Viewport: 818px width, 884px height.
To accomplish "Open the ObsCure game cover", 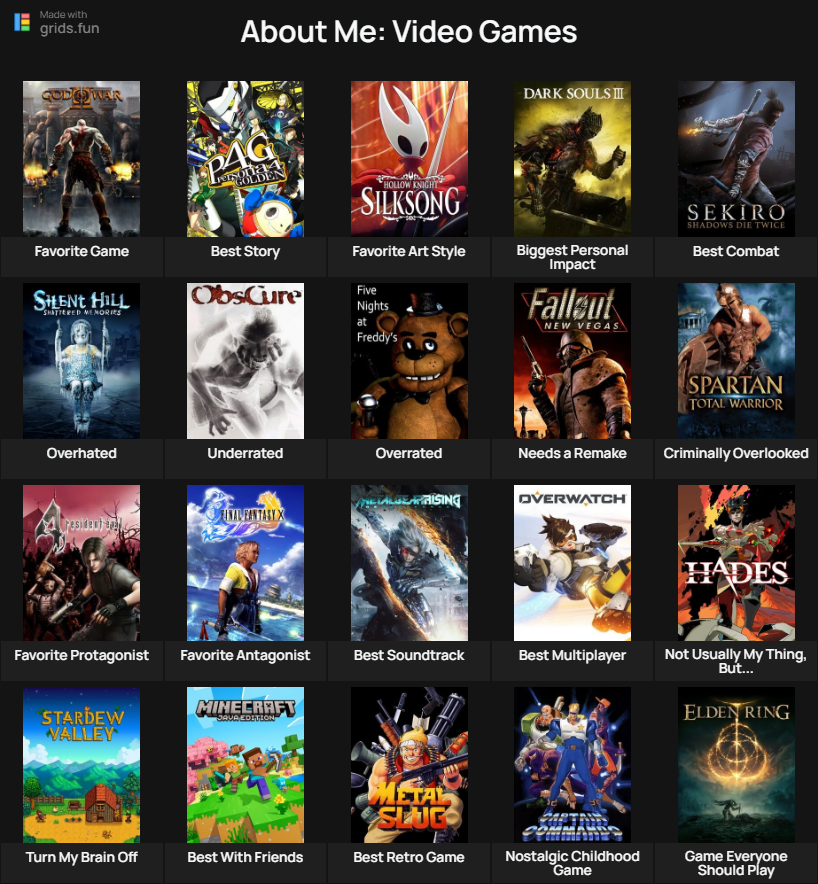I will [x=245, y=361].
